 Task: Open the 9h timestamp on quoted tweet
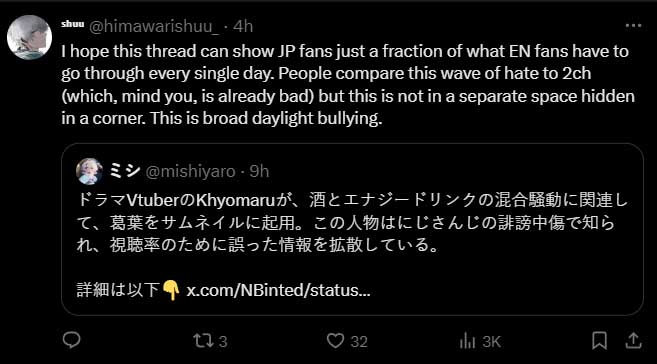tap(259, 171)
